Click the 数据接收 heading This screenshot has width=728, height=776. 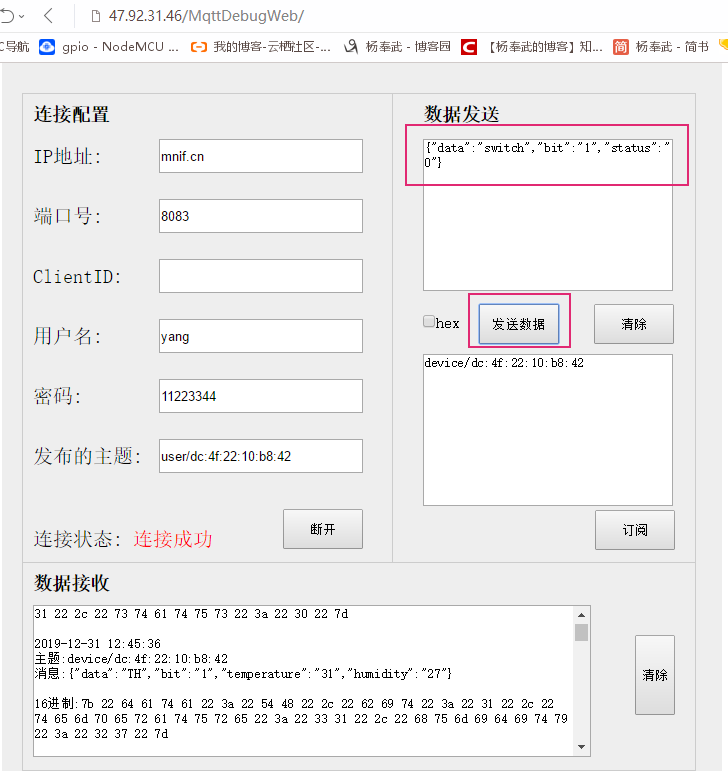point(72,583)
